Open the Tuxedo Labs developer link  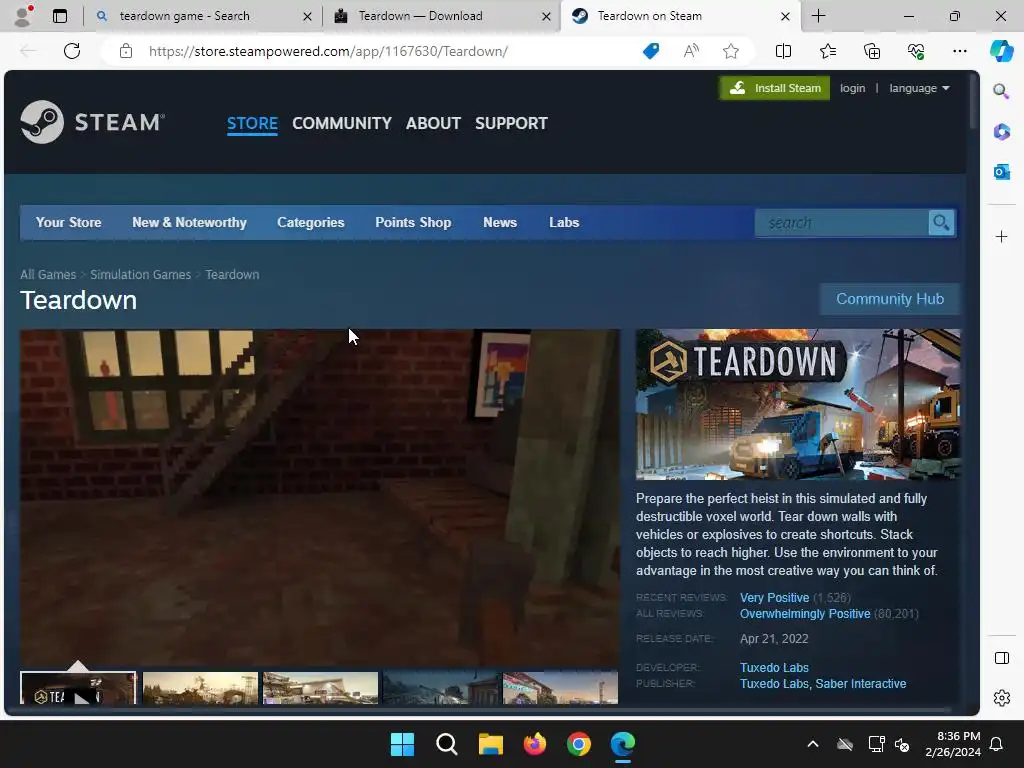[x=774, y=667]
